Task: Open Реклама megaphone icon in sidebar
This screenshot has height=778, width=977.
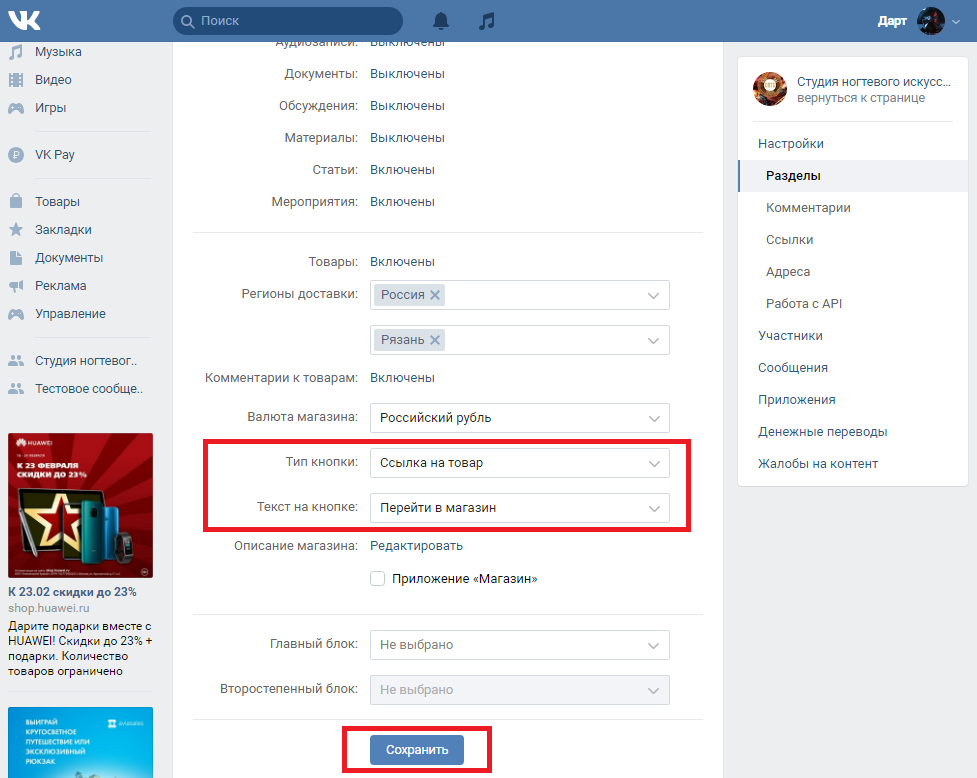Action: click(16, 286)
